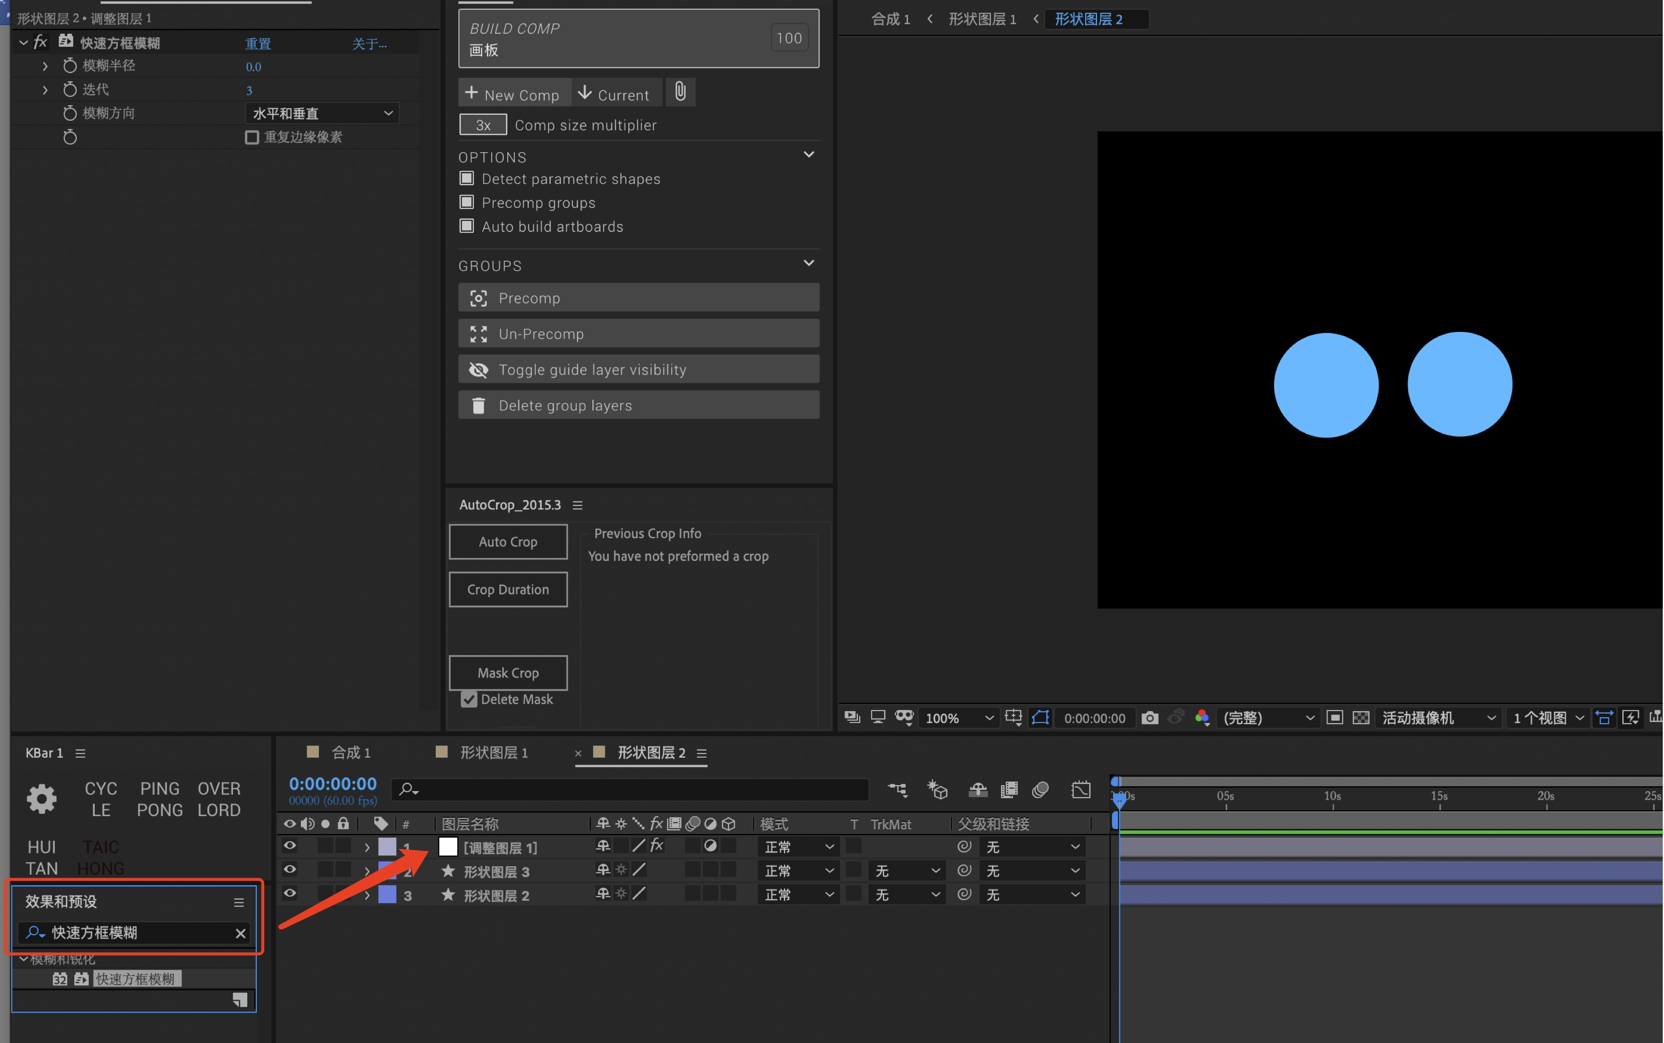Click the New Comp button
This screenshot has height=1043, width=1664.
pyautogui.click(x=513, y=93)
